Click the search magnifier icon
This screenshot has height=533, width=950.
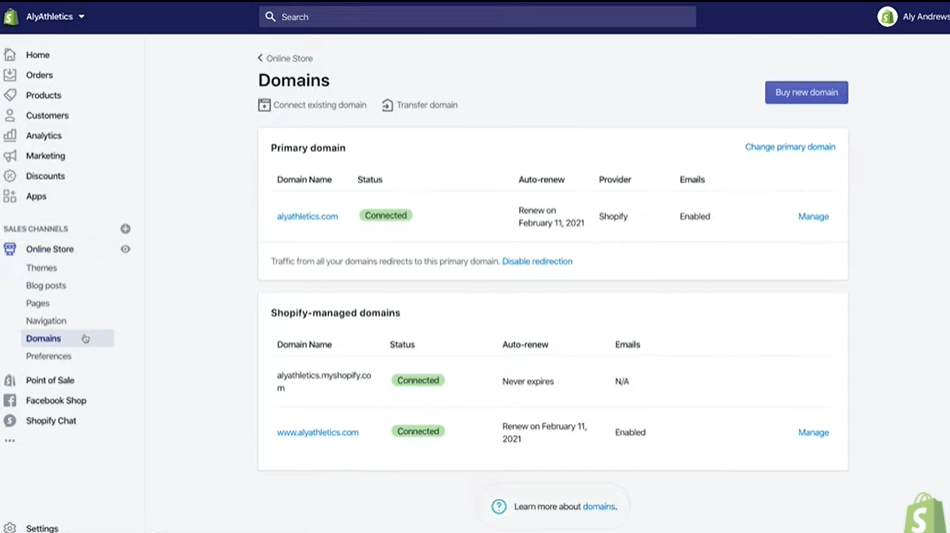[270, 16]
